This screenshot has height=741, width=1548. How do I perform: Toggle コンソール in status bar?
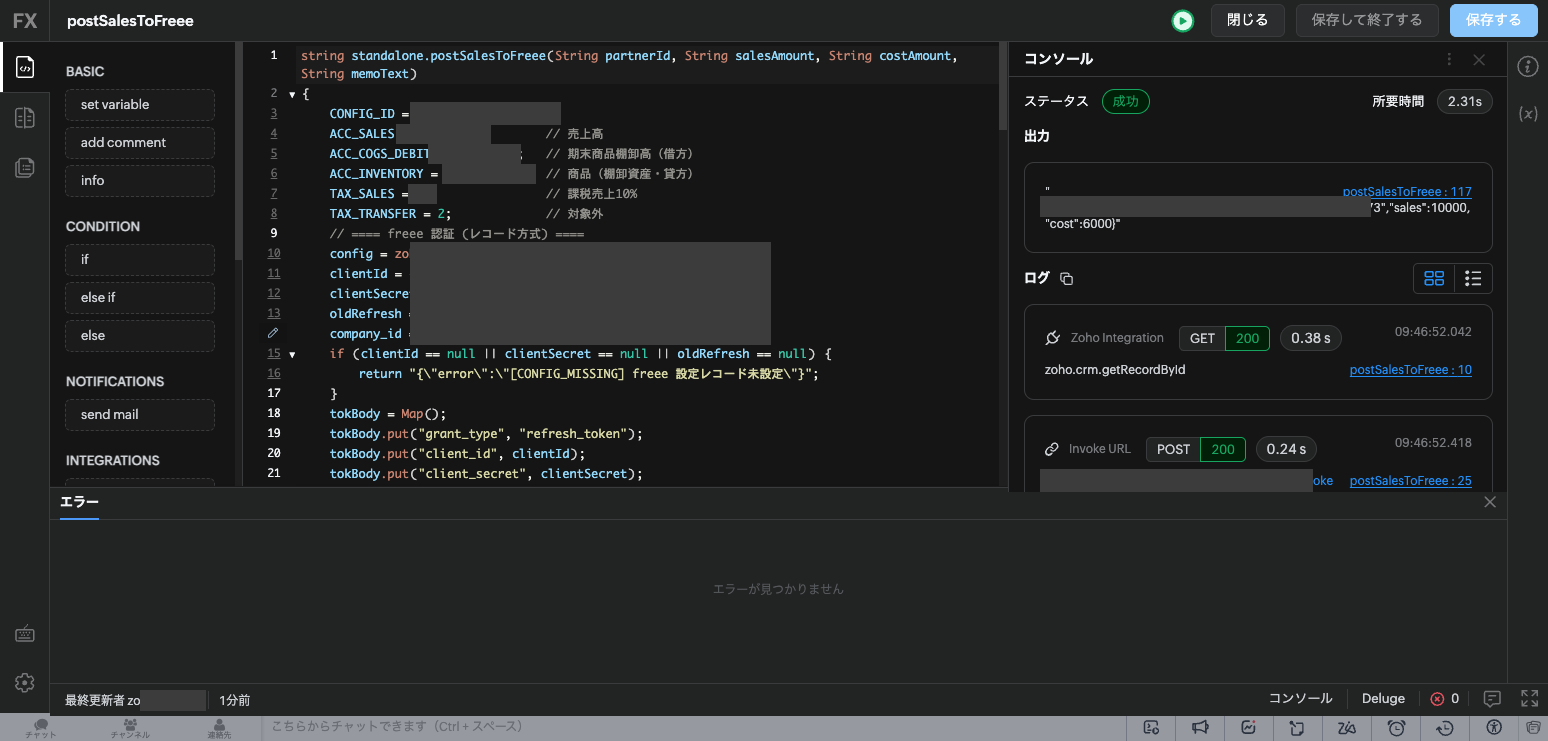click(x=1300, y=699)
